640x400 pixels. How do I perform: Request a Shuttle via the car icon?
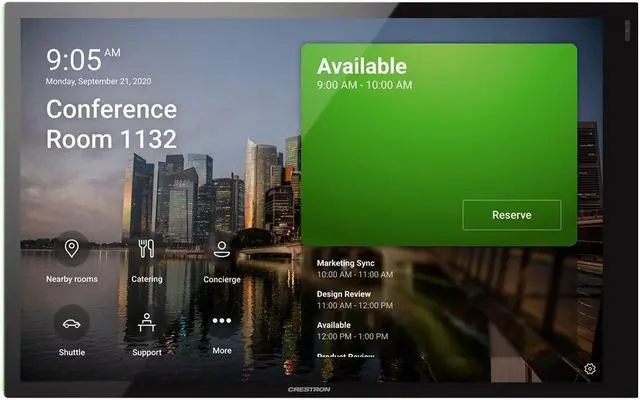tap(71, 324)
